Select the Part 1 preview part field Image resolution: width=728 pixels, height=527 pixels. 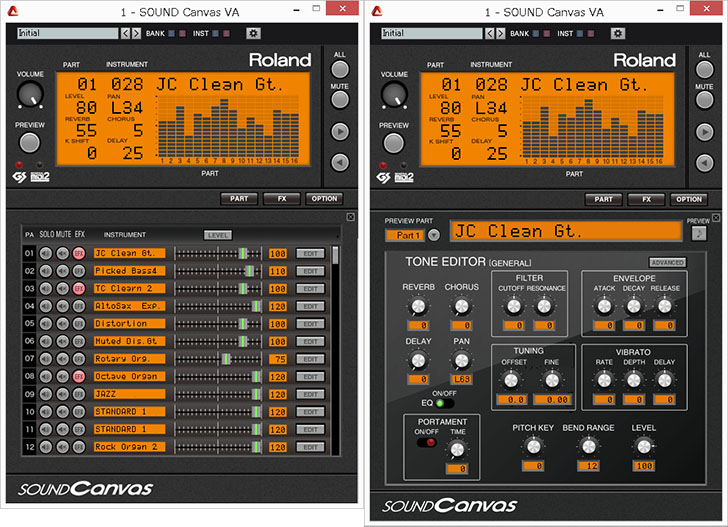click(x=405, y=235)
